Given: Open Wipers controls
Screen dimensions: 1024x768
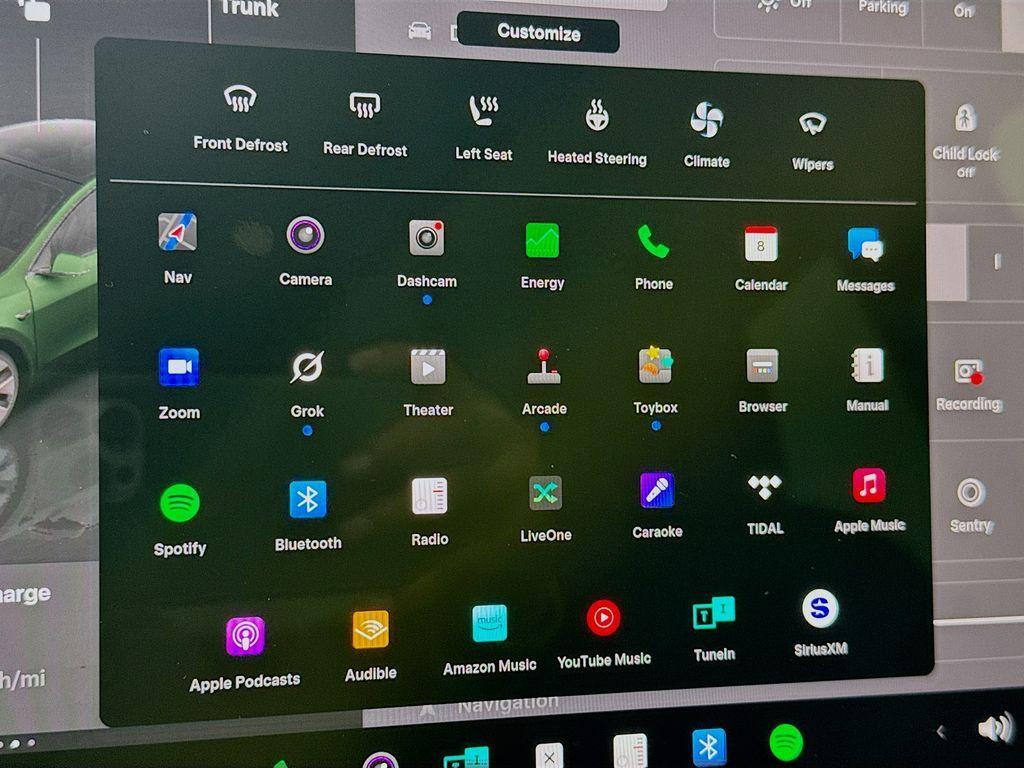Looking at the screenshot, I should coord(812,124).
